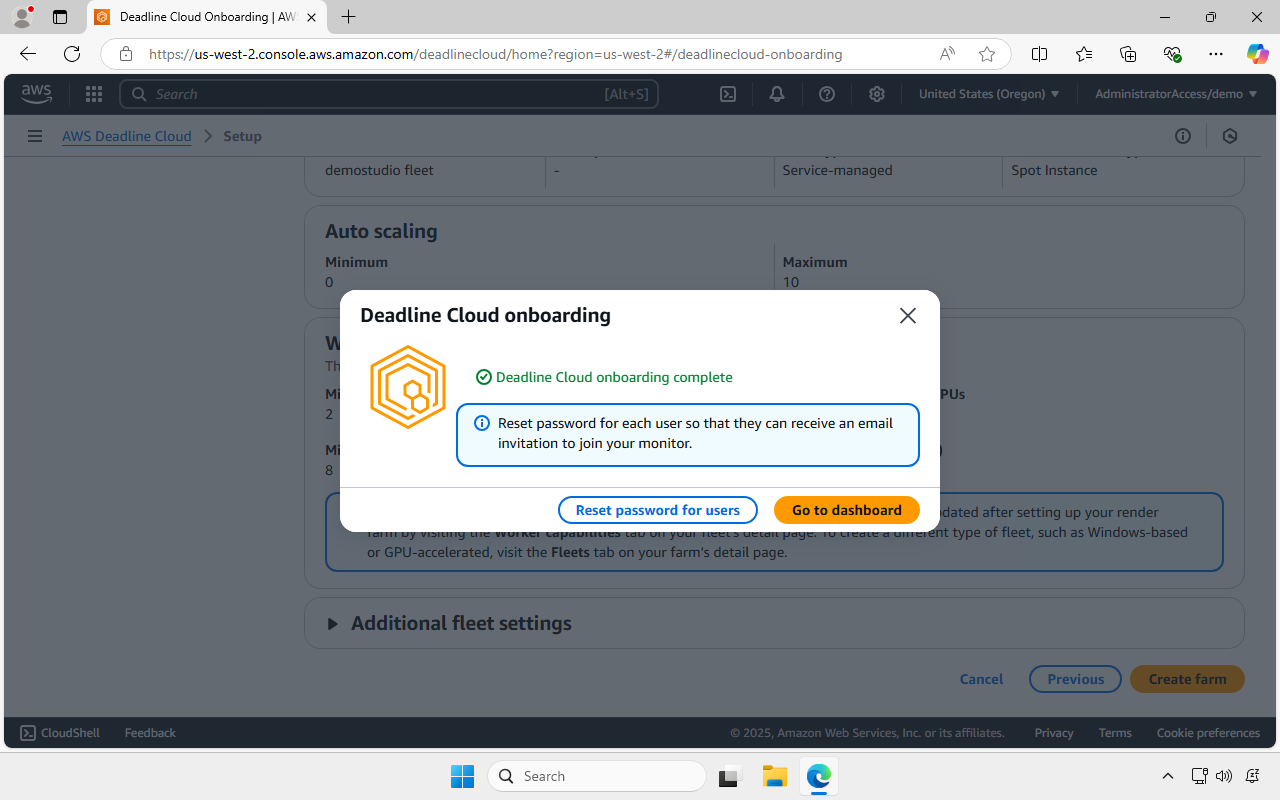Open the navigation sidebar hamburger icon

coord(35,136)
